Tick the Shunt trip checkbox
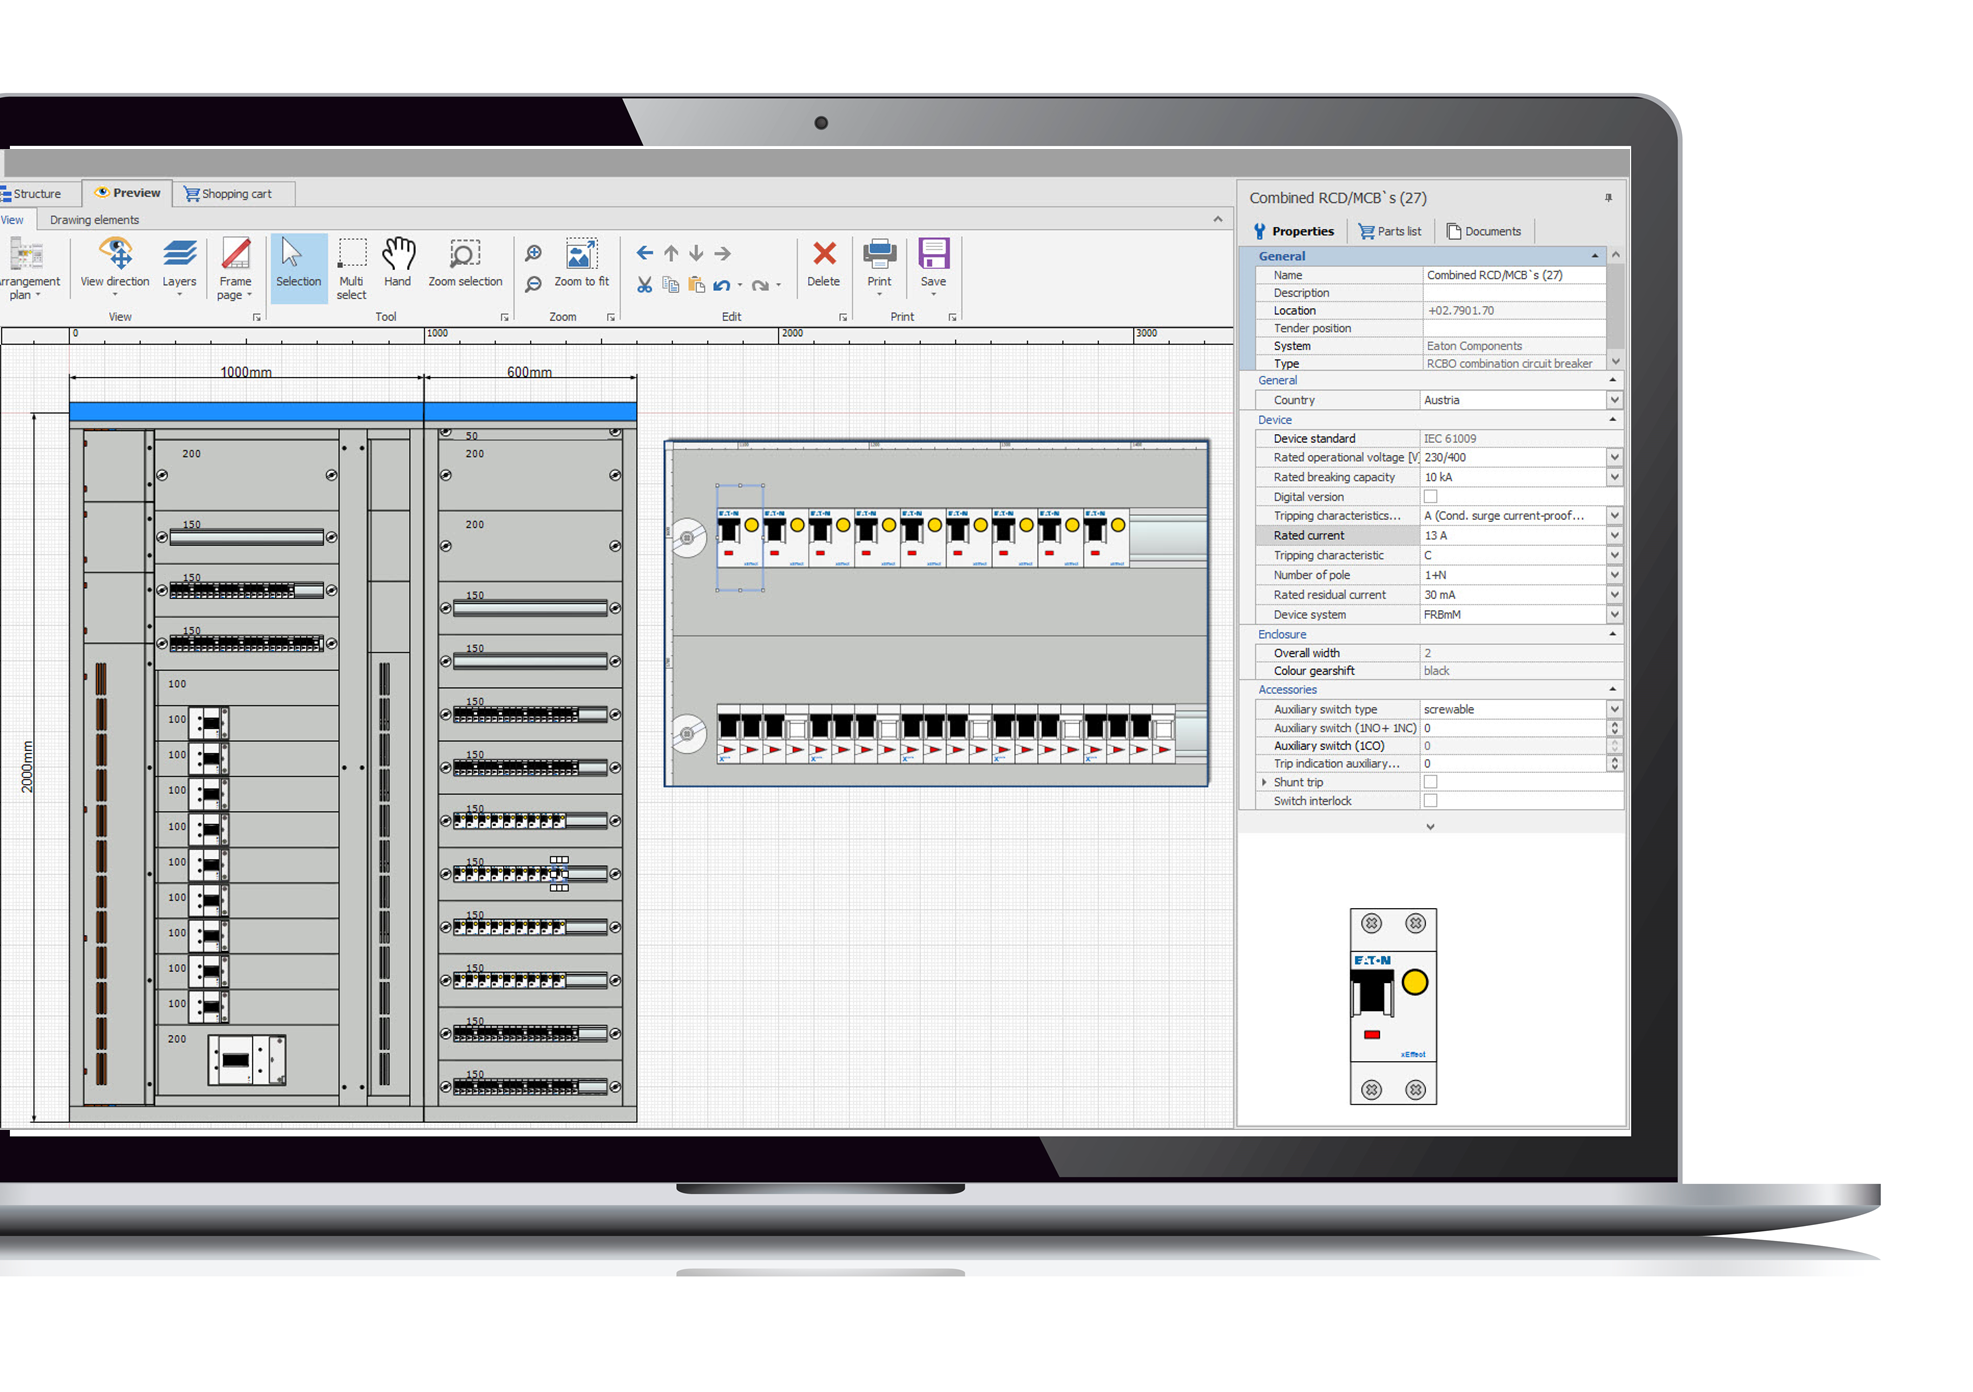 (x=1430, y=782)
